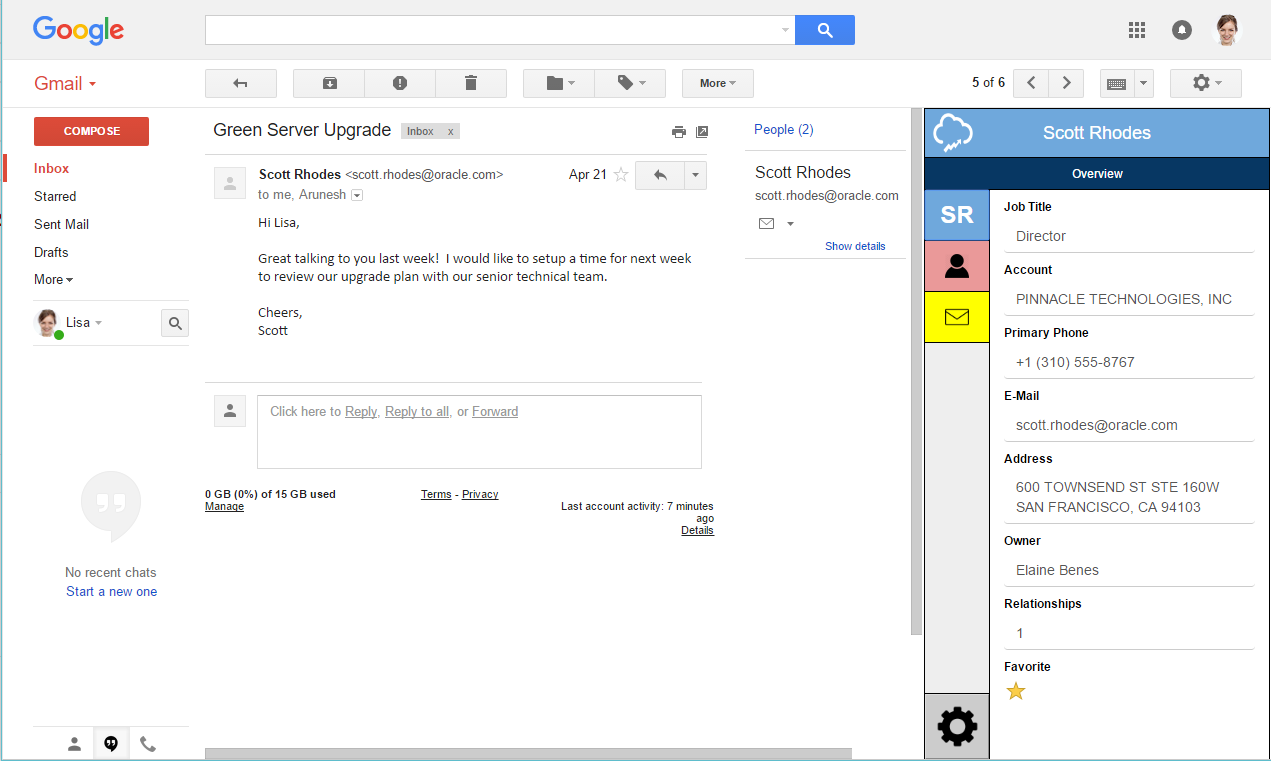
Task: Open the Drafts folder
Action: (51, 252)
